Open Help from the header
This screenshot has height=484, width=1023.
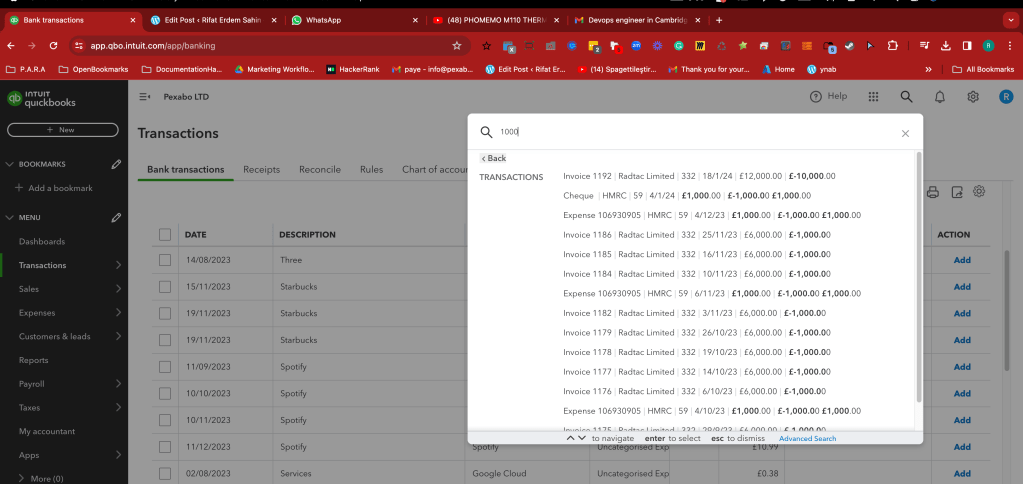pos(828,97)
